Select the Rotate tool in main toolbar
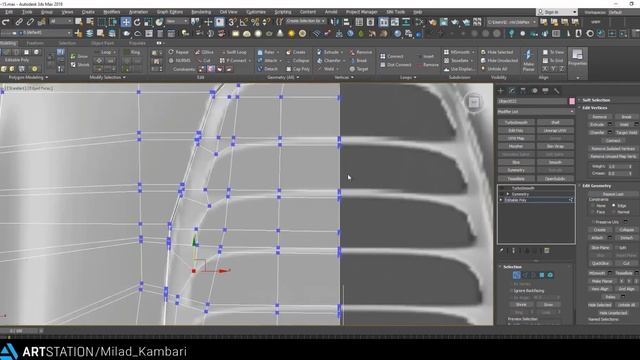 pyautogui.click(x=137, y=22)
